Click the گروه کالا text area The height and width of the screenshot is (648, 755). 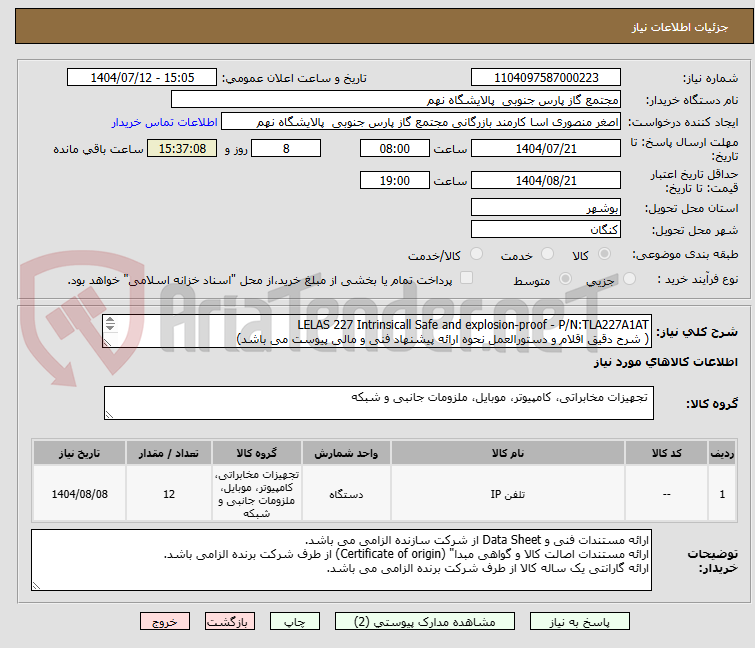pos(378,403)
